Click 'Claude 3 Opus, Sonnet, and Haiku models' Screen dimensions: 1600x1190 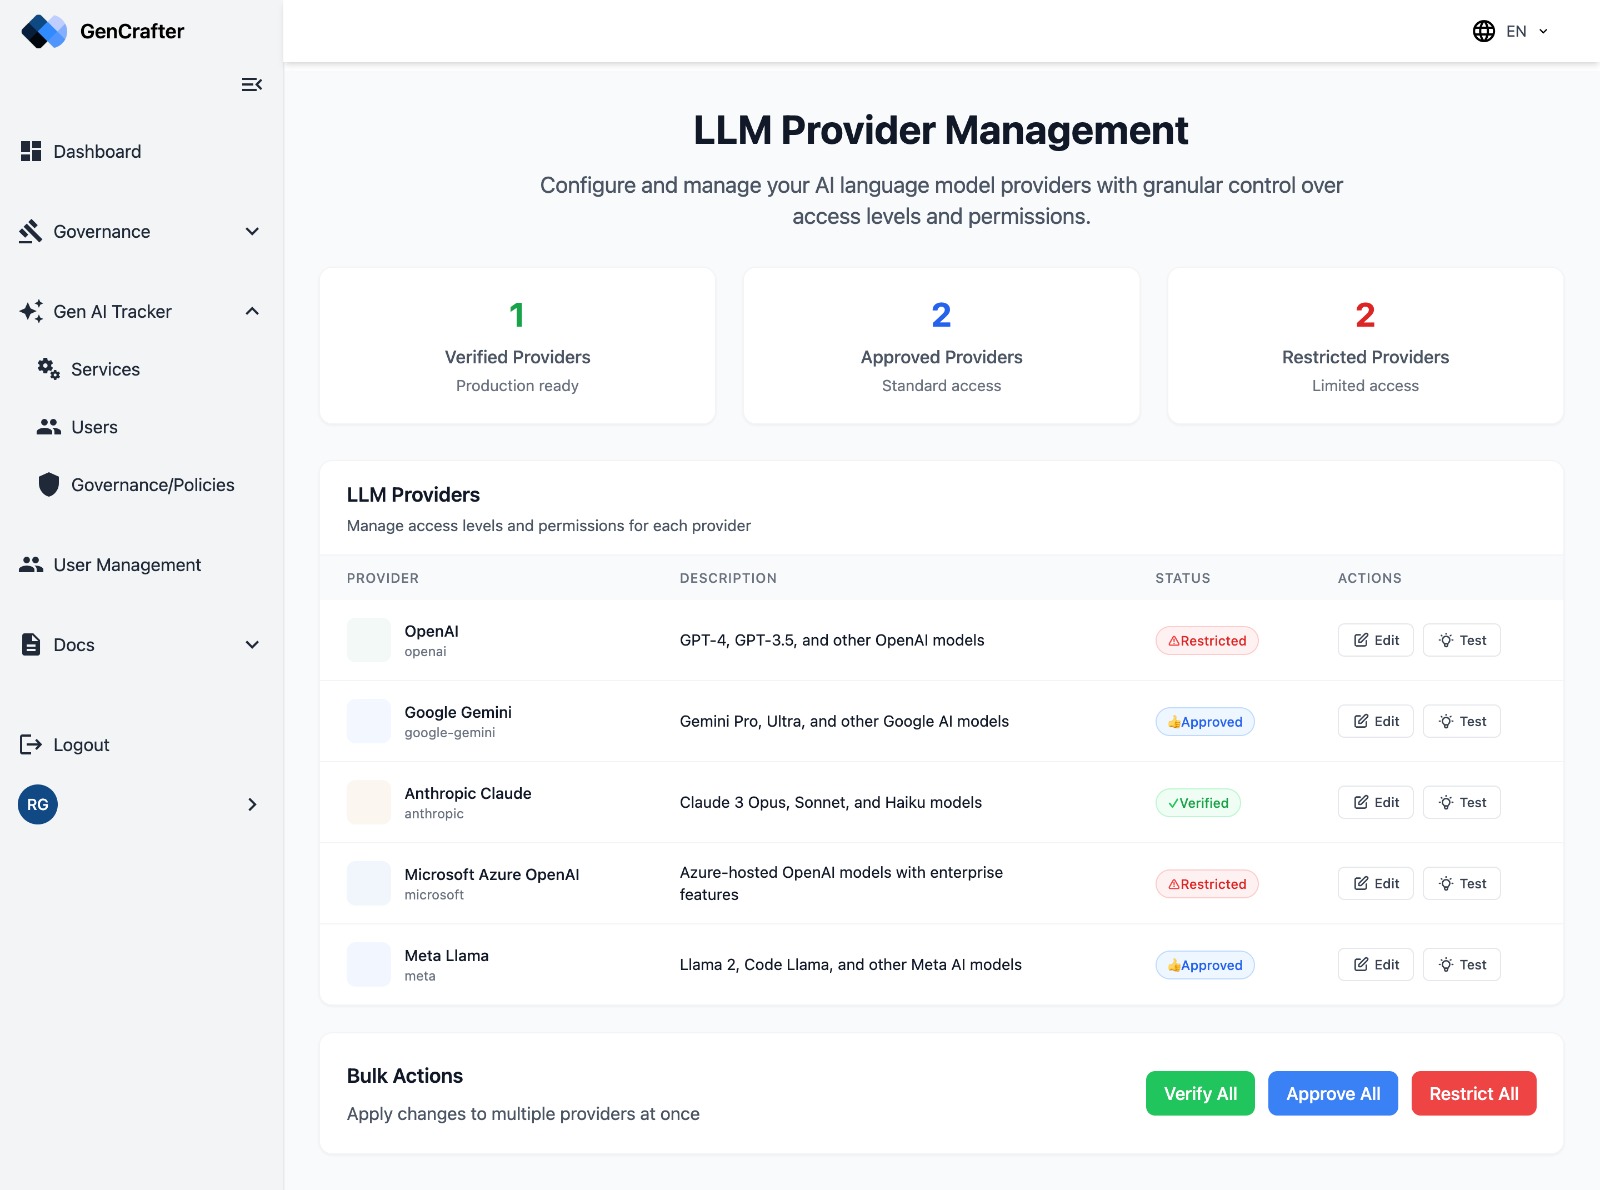pyautogui.click(x=831, y=802)
